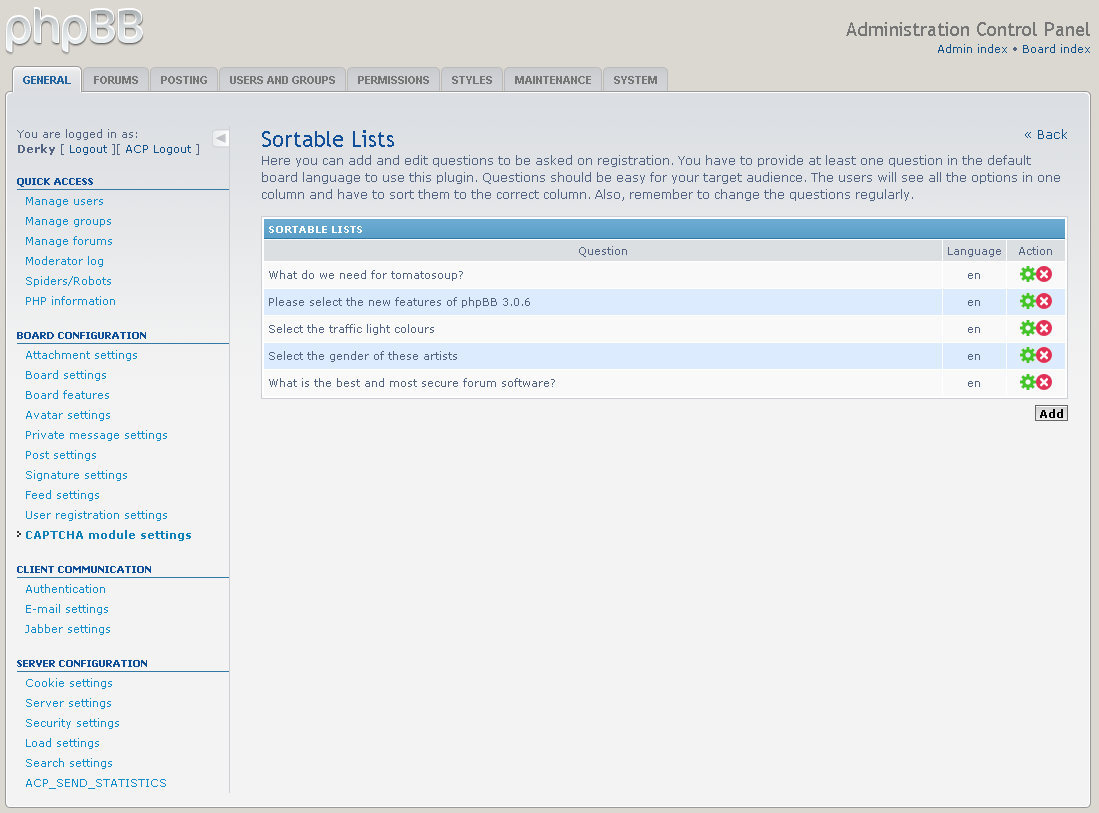Image resolution: width=1099 pixels, height=813 pixels.
Task: Go to Board index link
Action: 1056,49
